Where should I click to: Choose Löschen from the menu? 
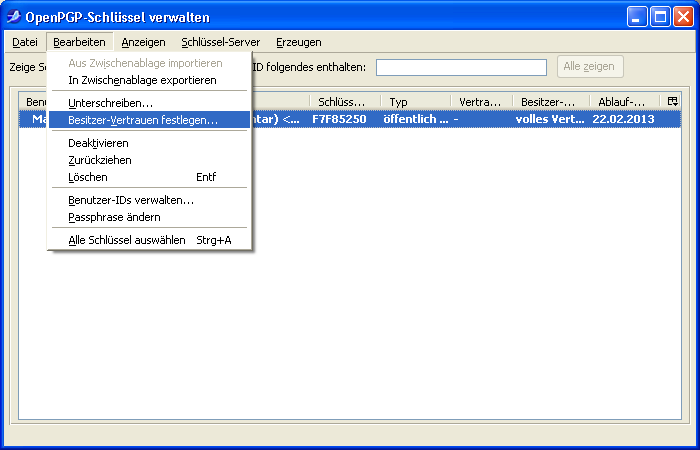(149, 177)
